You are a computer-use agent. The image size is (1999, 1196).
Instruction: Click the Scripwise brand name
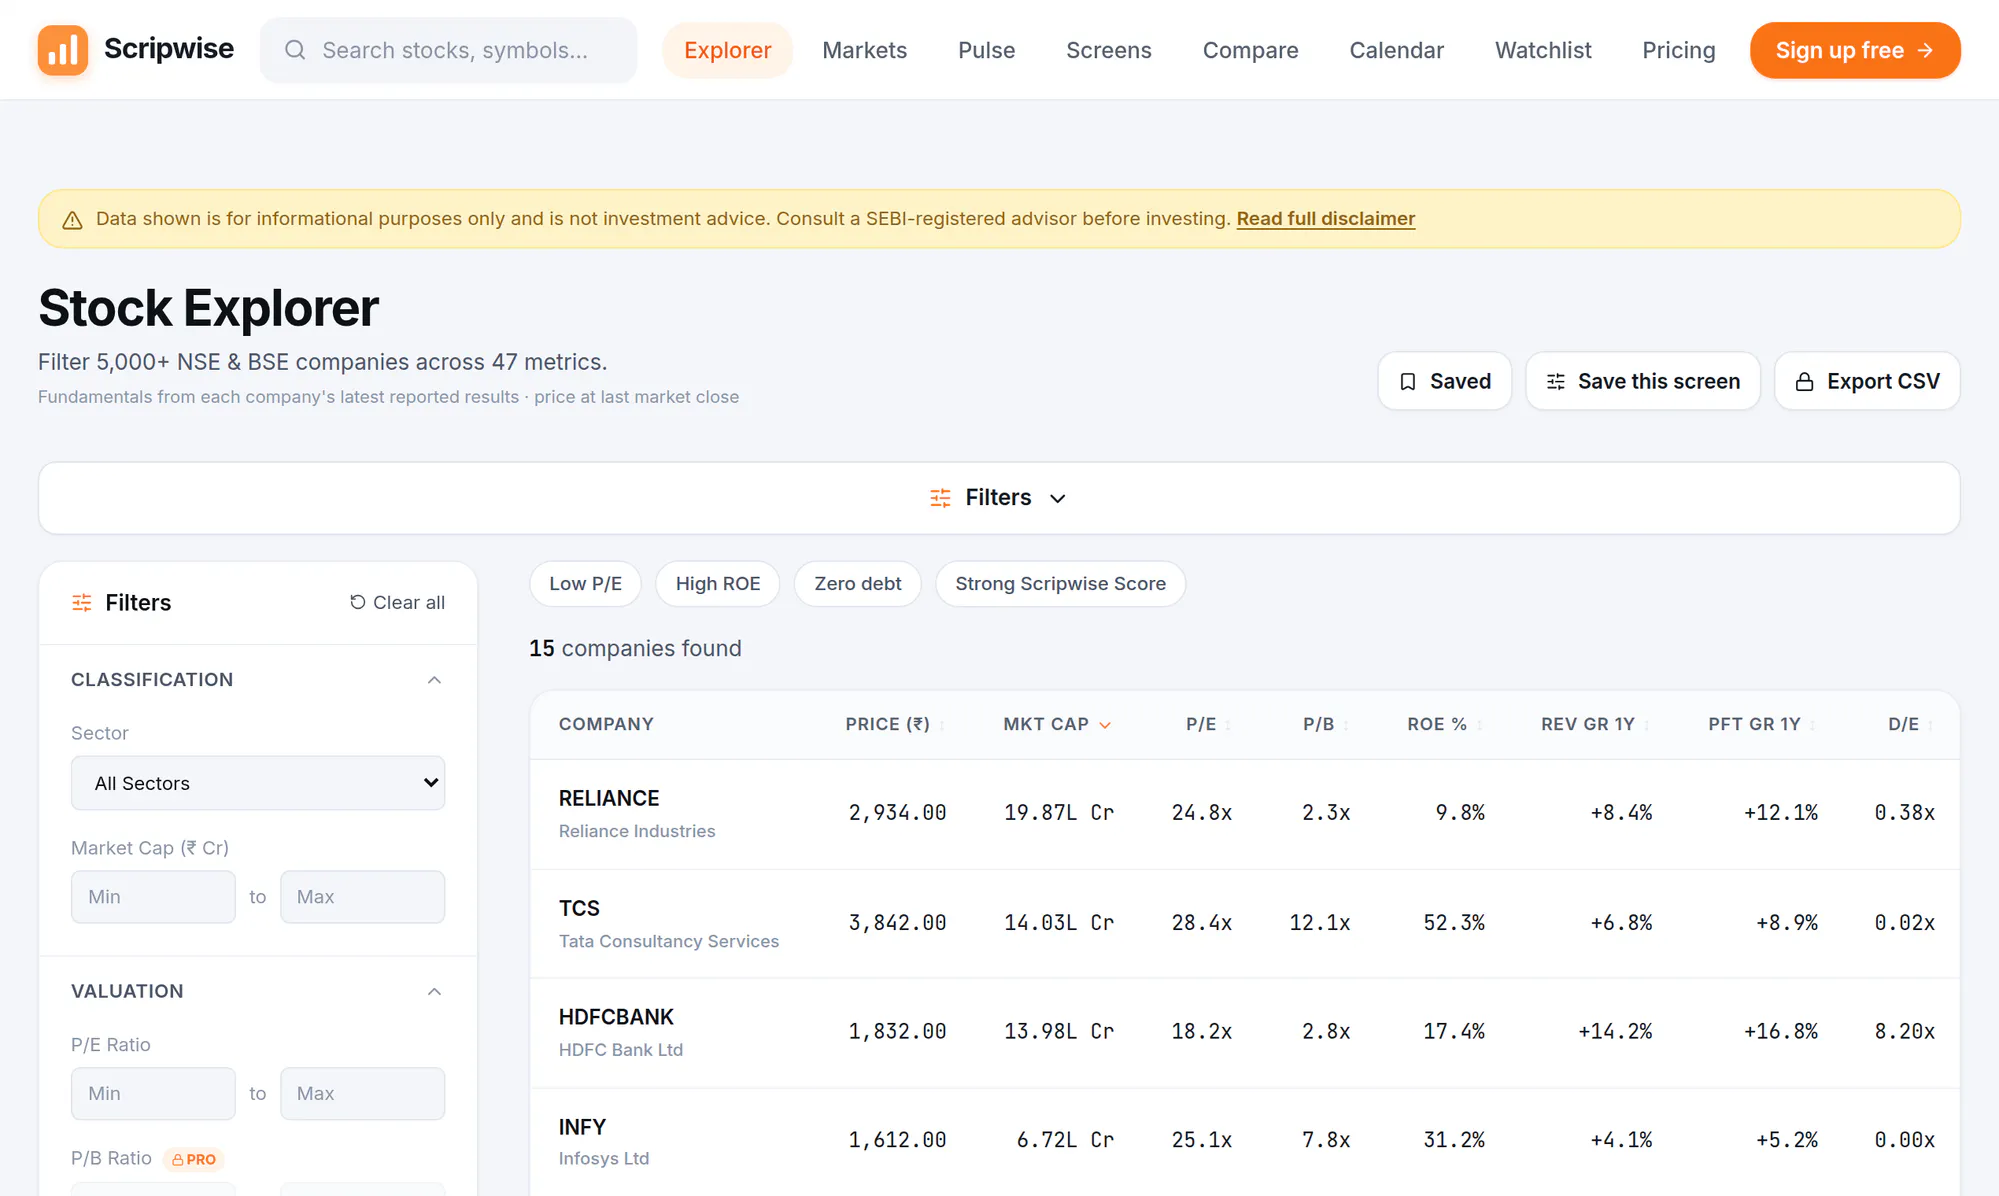(169, 49)
